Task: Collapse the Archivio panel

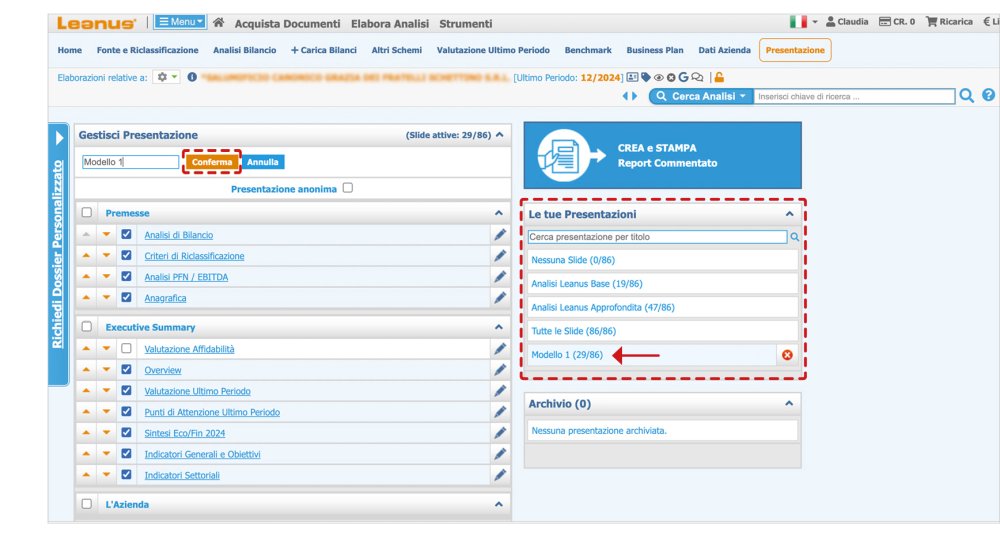Action: coord(789,404)
